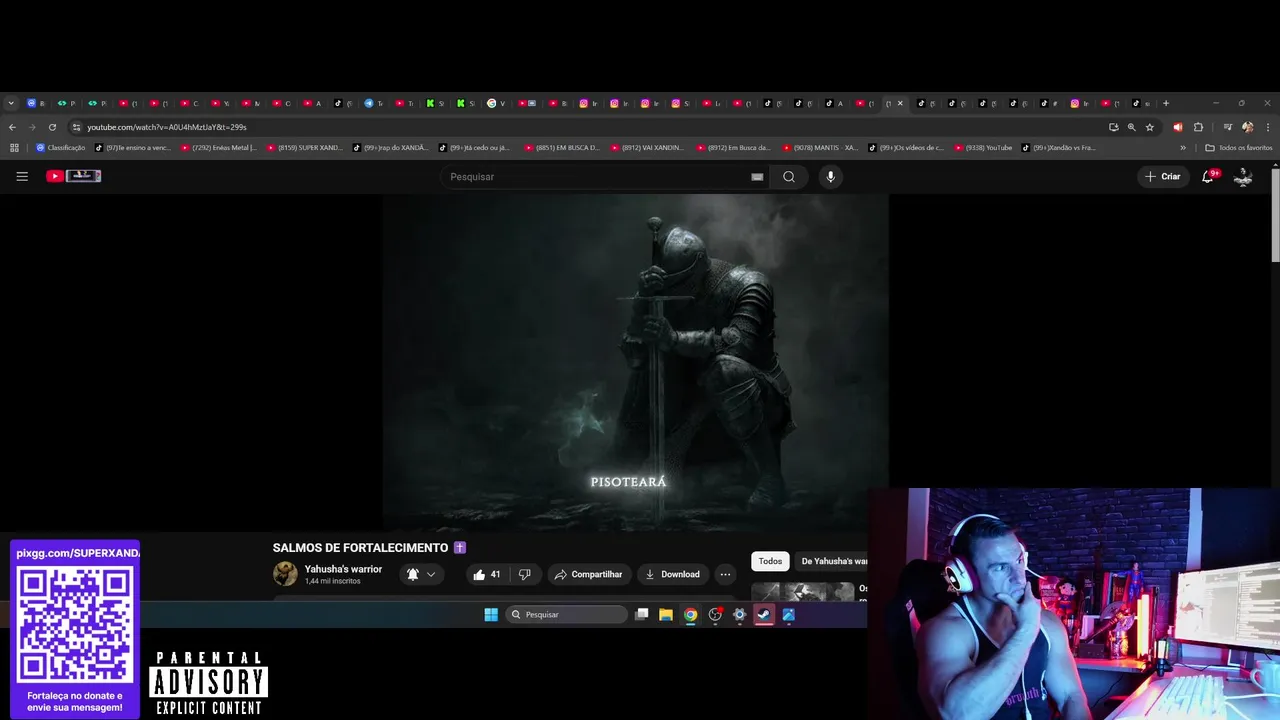1280x720 pixels.
Task: Select the De Yahusha's warrior filter chip
Action: tap(833, 561)
